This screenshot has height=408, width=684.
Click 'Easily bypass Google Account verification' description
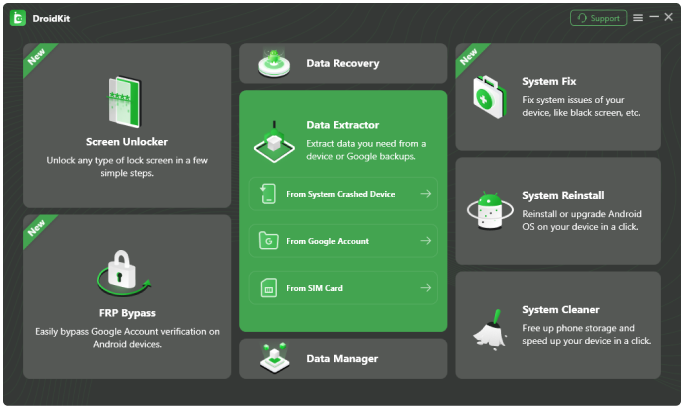(x=127, y=338)
